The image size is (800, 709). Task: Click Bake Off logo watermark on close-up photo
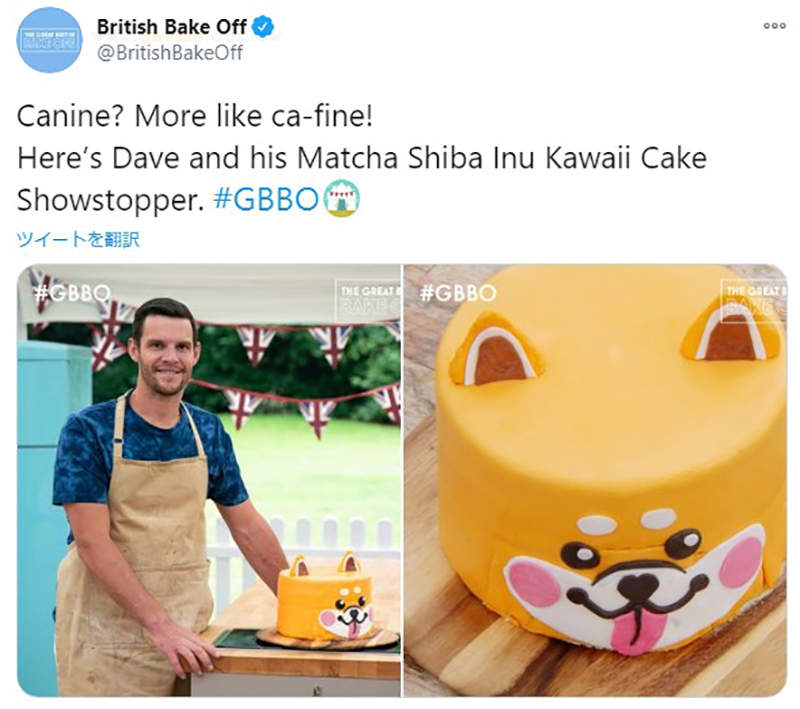pyautogui.click(x=752, y=299)
